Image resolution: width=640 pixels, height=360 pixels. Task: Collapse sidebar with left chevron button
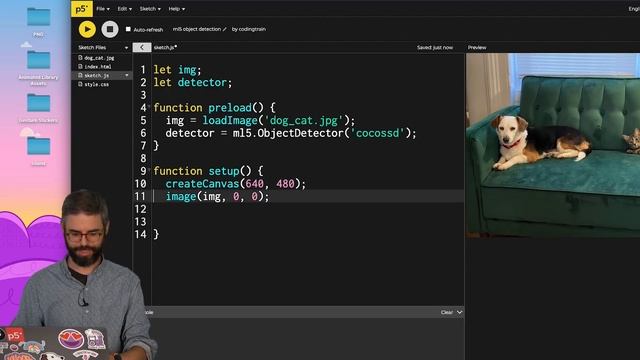(142, 47)
